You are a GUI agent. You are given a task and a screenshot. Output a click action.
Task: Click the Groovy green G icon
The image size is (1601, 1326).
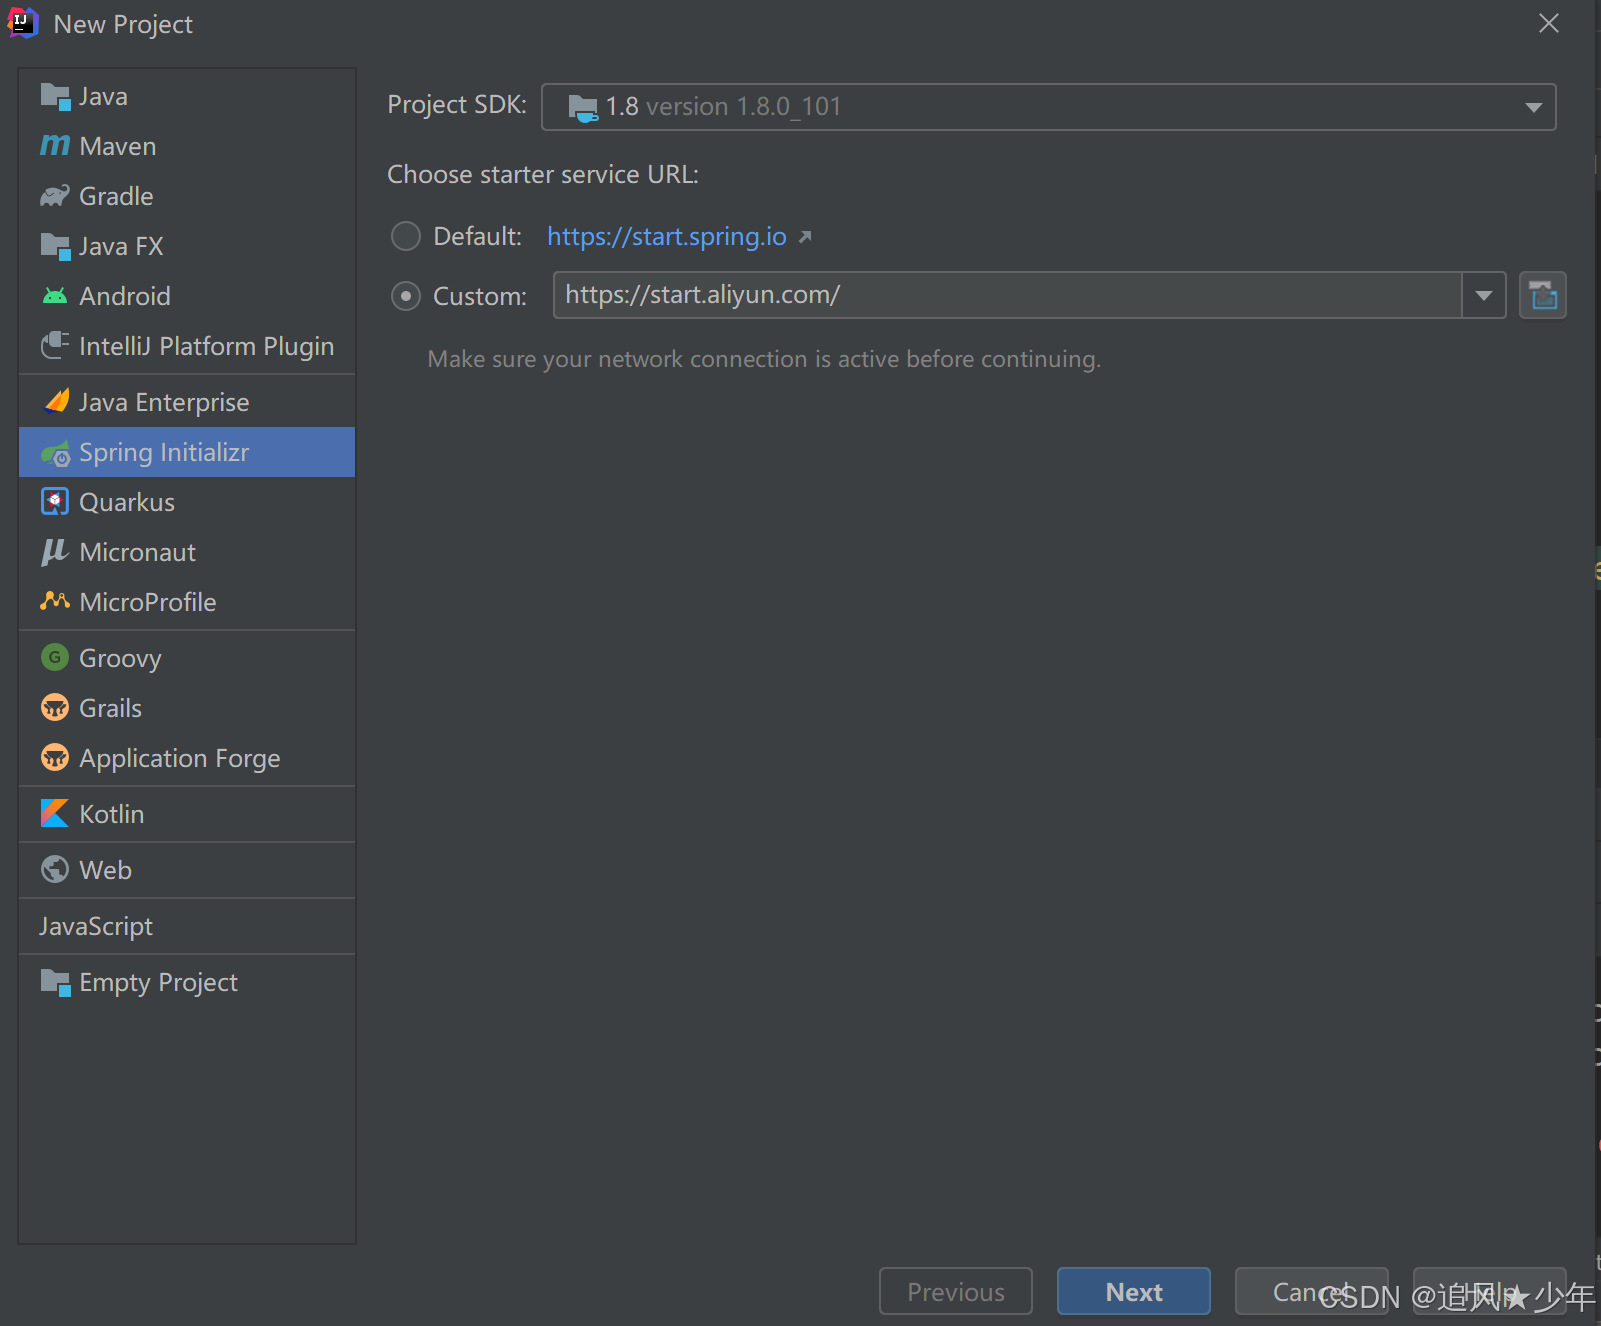55,658
